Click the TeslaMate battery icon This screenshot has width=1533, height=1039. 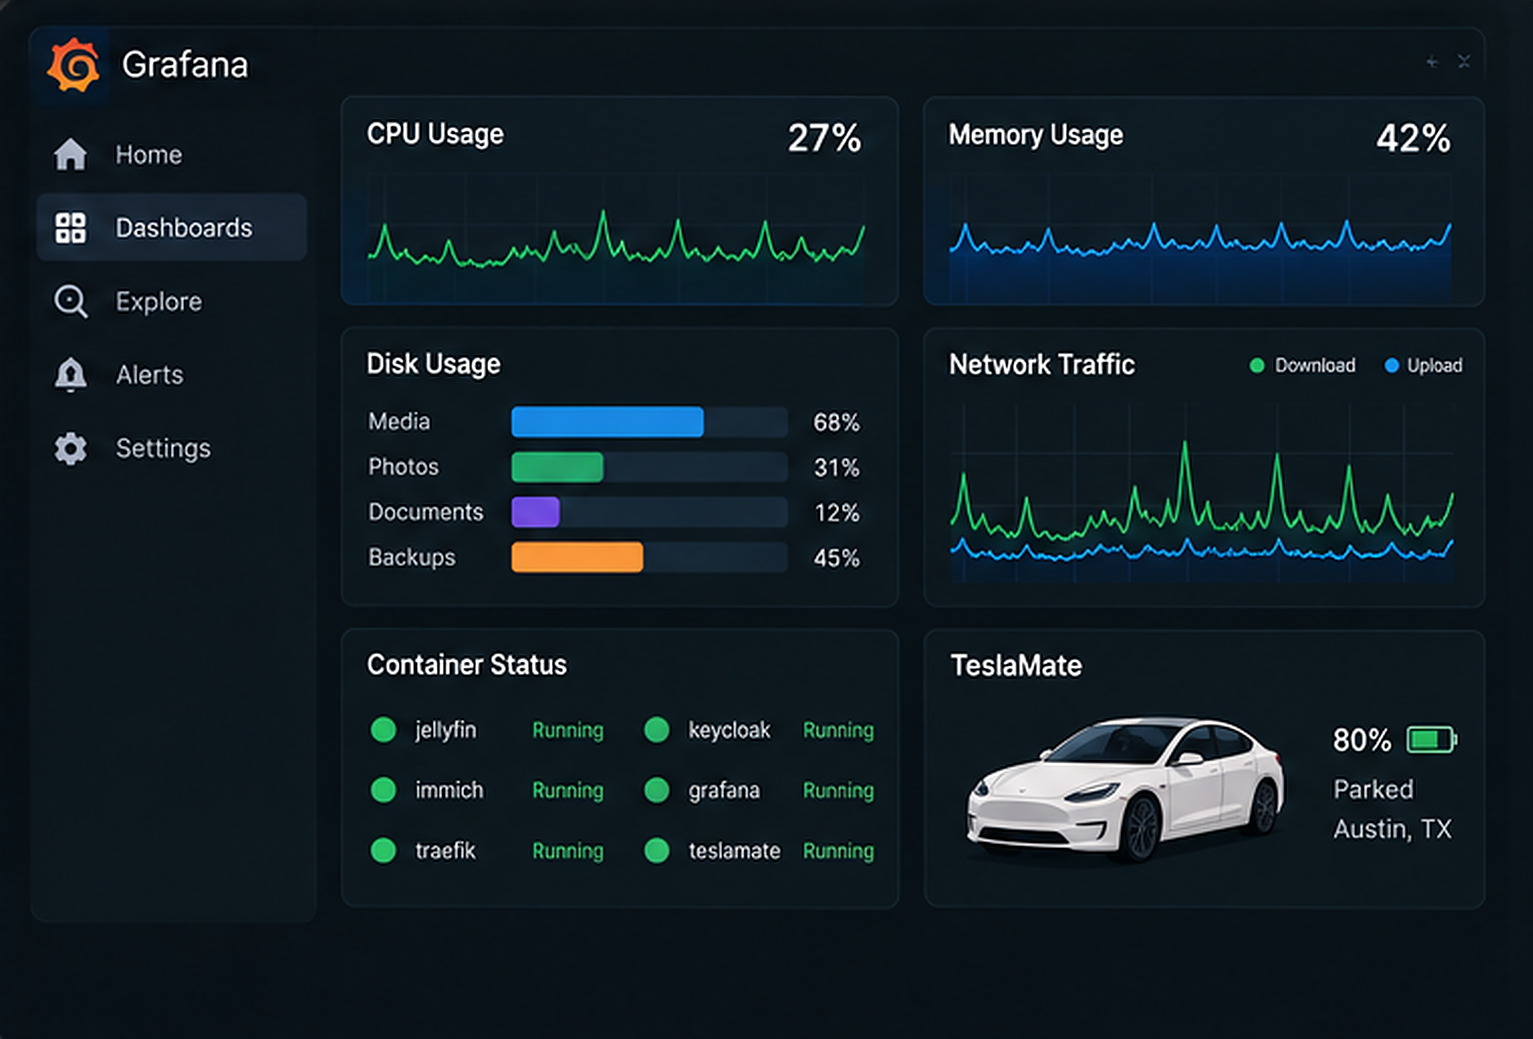pos(1432,740)
